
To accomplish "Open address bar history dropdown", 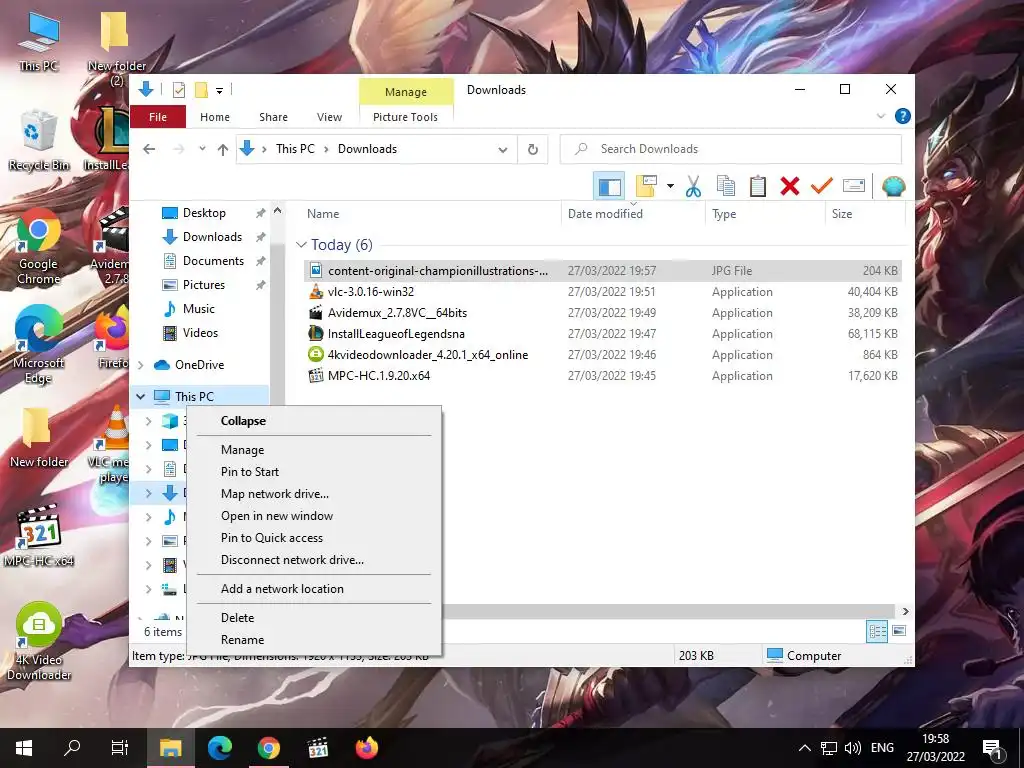I will [503, 150].
